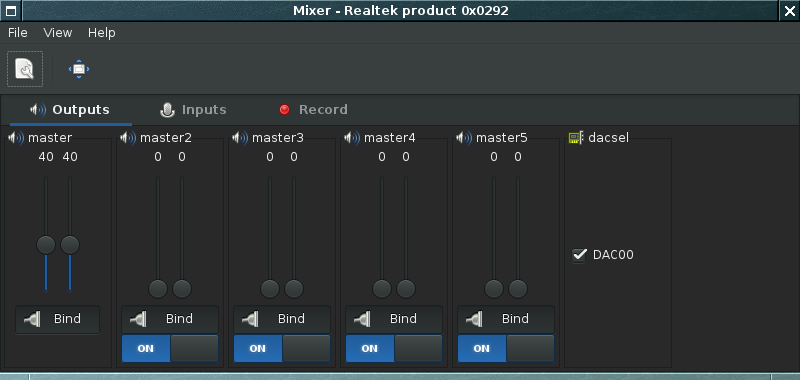The width and height of the screenshot is (800, 380).
Task: Click master2 right channel slider knob
Action: point(182,289)
